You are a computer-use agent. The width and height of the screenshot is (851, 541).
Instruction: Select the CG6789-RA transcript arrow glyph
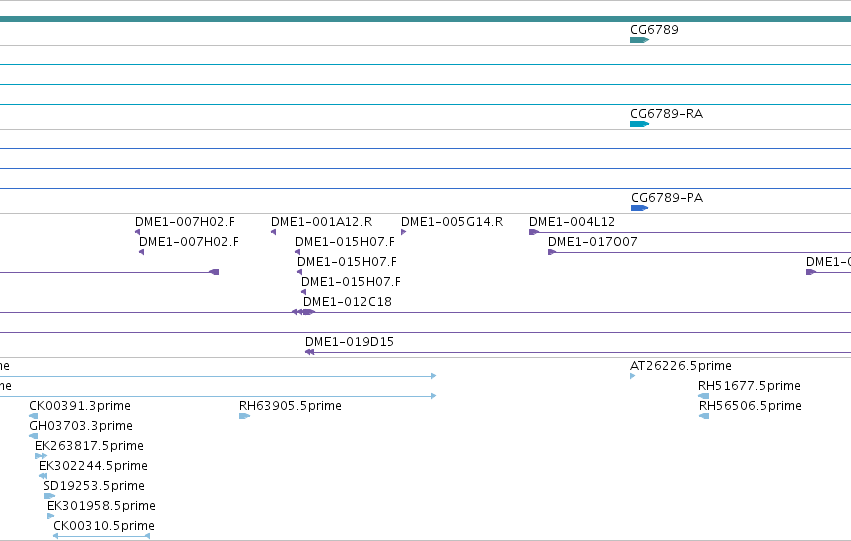pos(639,124)
